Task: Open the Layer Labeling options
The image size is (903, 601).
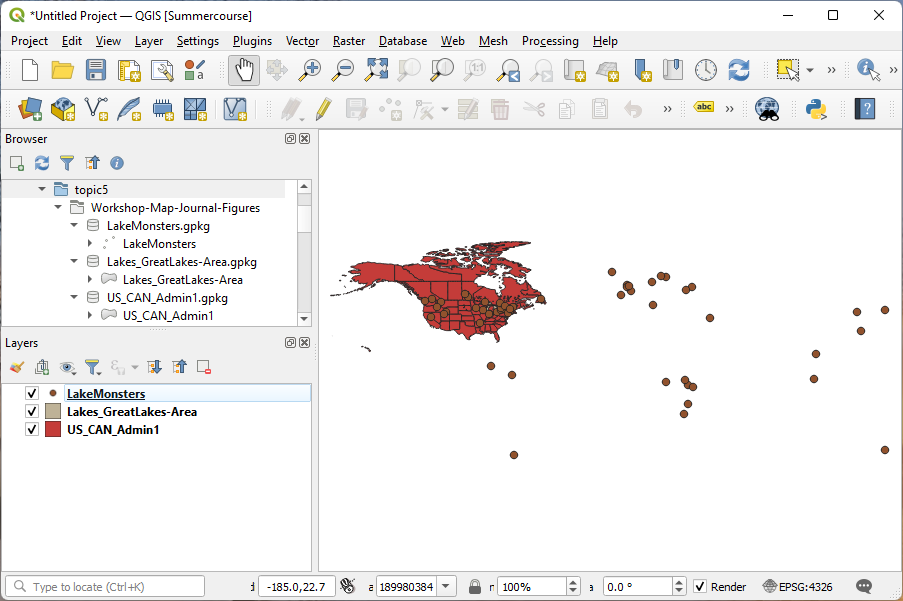Action: [x=703, y=106]
